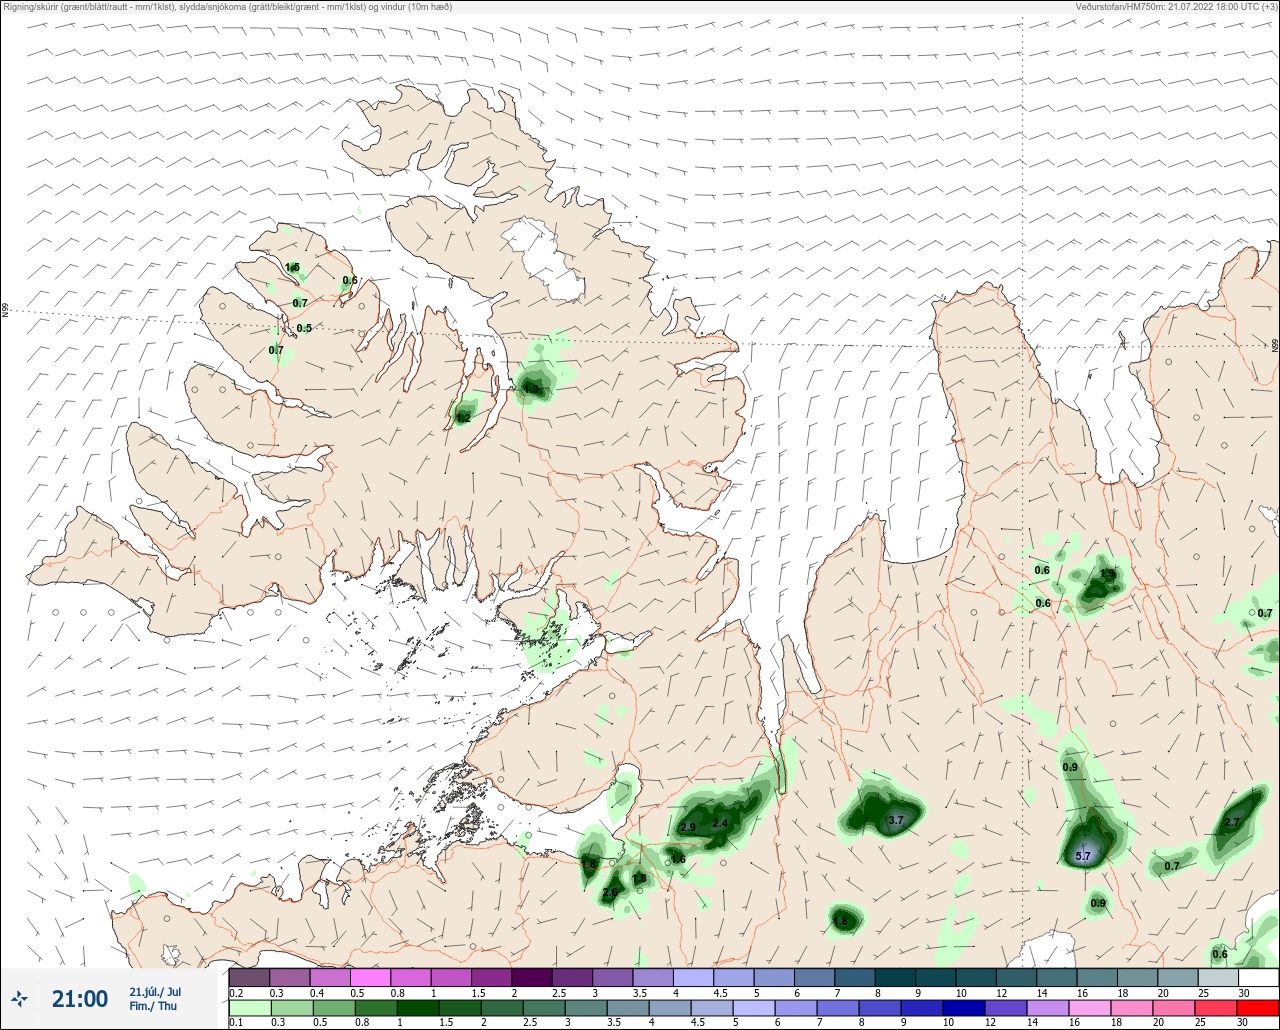Viewport: 1280px width, 1030px height.
Task: Click the Icelandic Met Office logo icon
Action: 19,998
